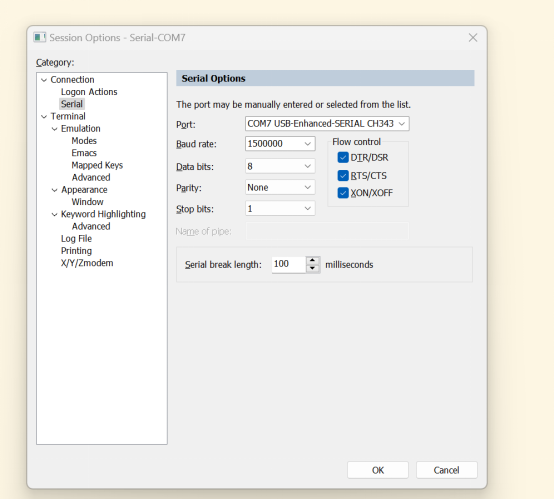Select Logon Actions category
554x500 pixels.
(x=89, y=92)
